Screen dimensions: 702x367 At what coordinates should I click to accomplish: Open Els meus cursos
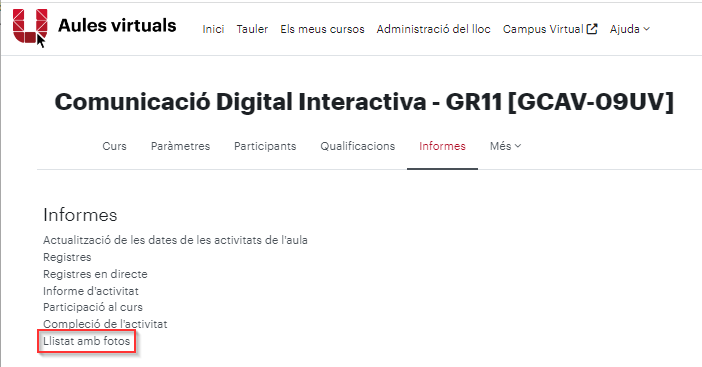tap(322, 29)
